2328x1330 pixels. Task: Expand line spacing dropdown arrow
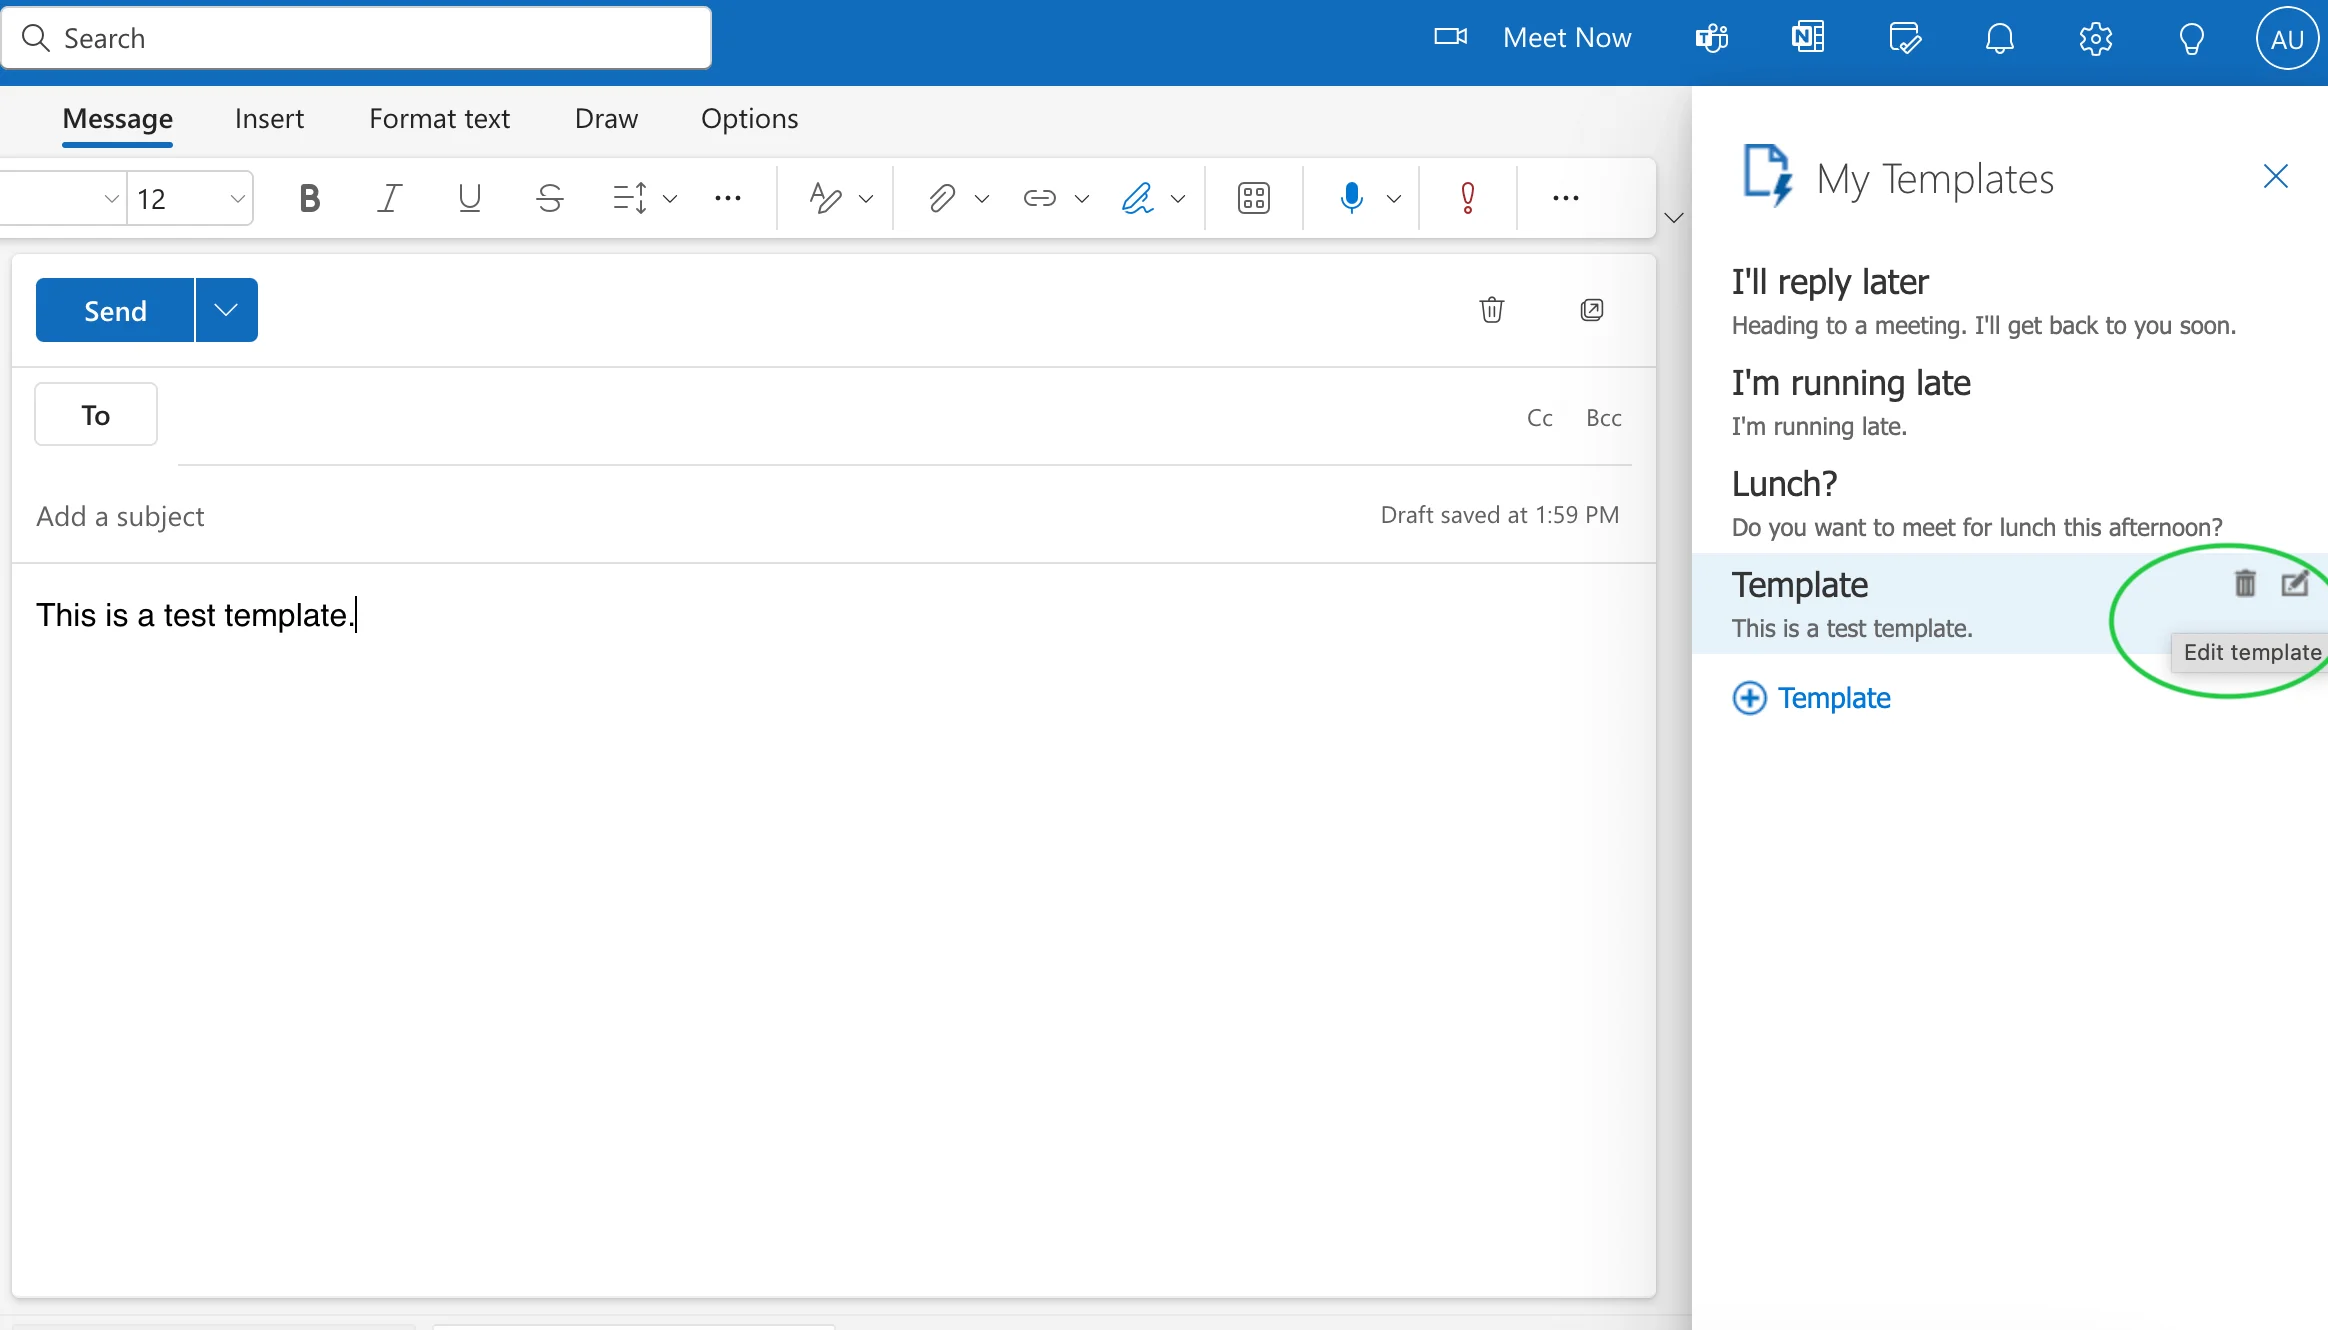671,198
